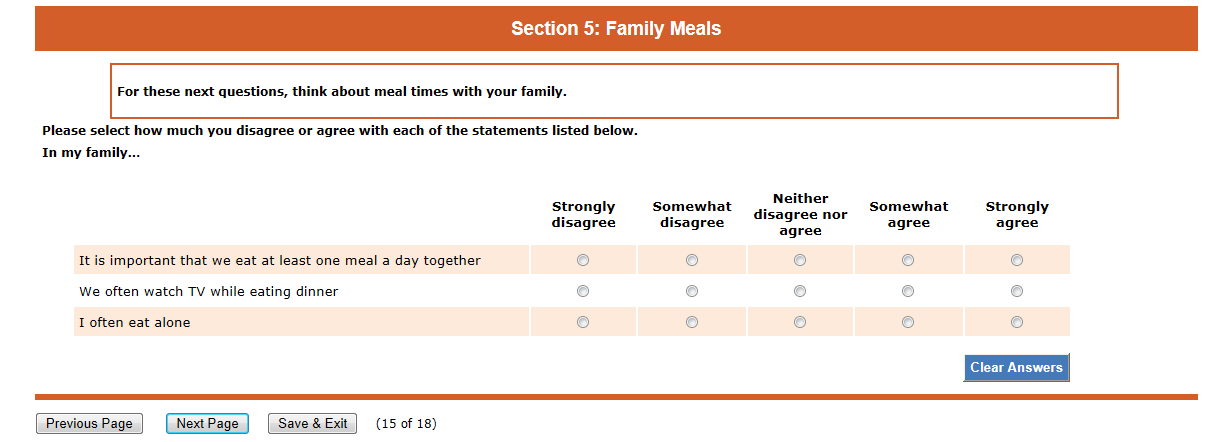Pick Neither disagree nor agree for eating alone
This screenshot has width=1211, height=442.
pos(800,322)
